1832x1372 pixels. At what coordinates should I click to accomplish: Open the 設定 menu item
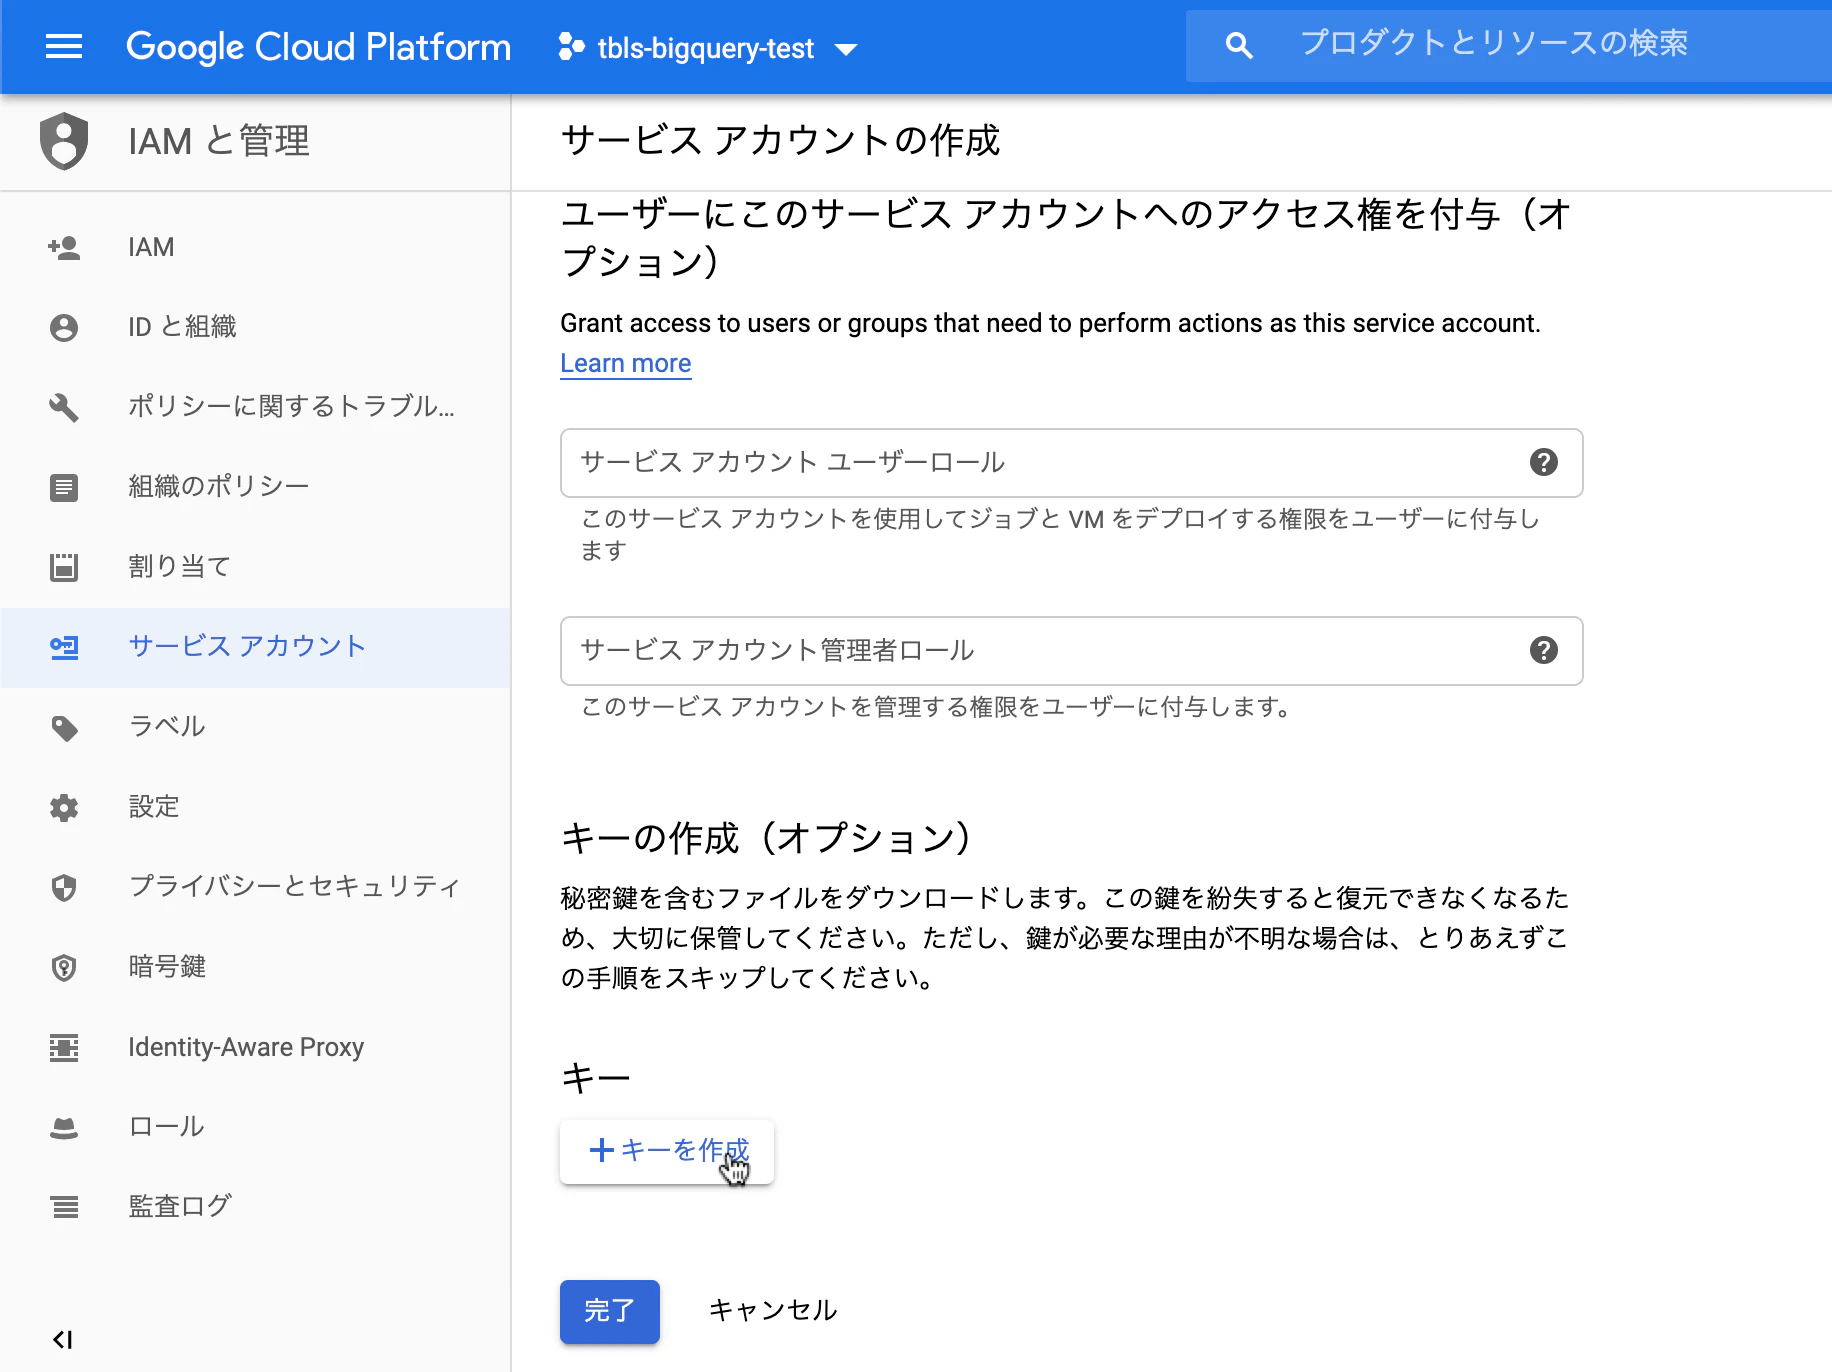(256, 807)
